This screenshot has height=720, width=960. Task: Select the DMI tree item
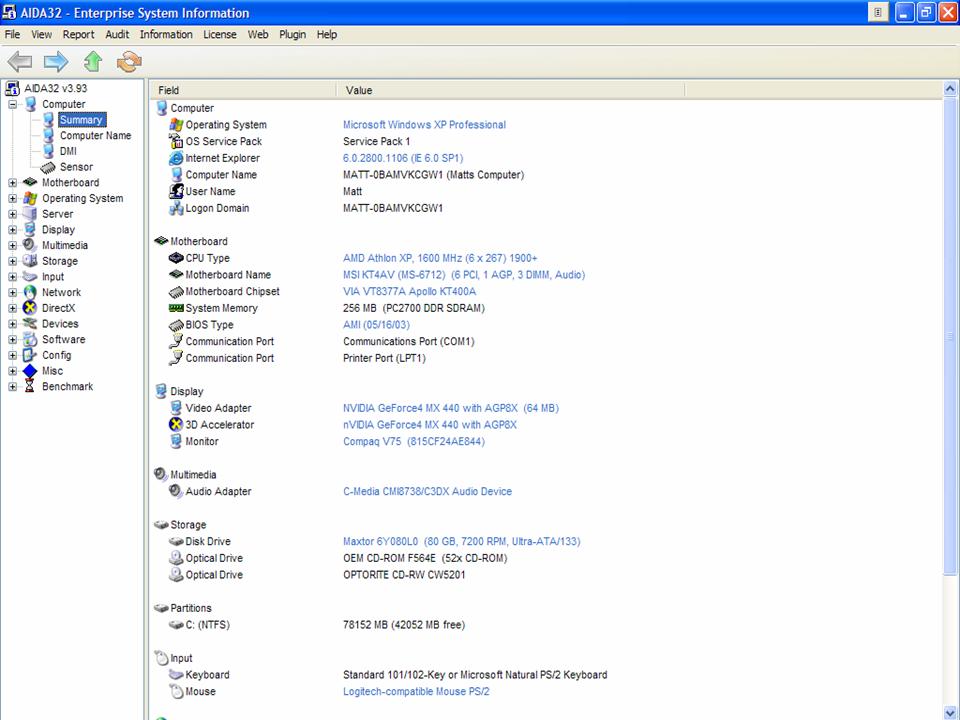click(69, 151)
